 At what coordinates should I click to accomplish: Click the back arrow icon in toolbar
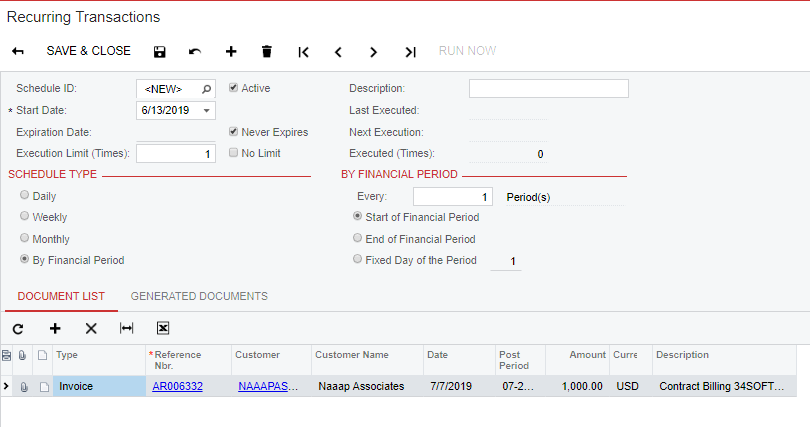point(18,51)
